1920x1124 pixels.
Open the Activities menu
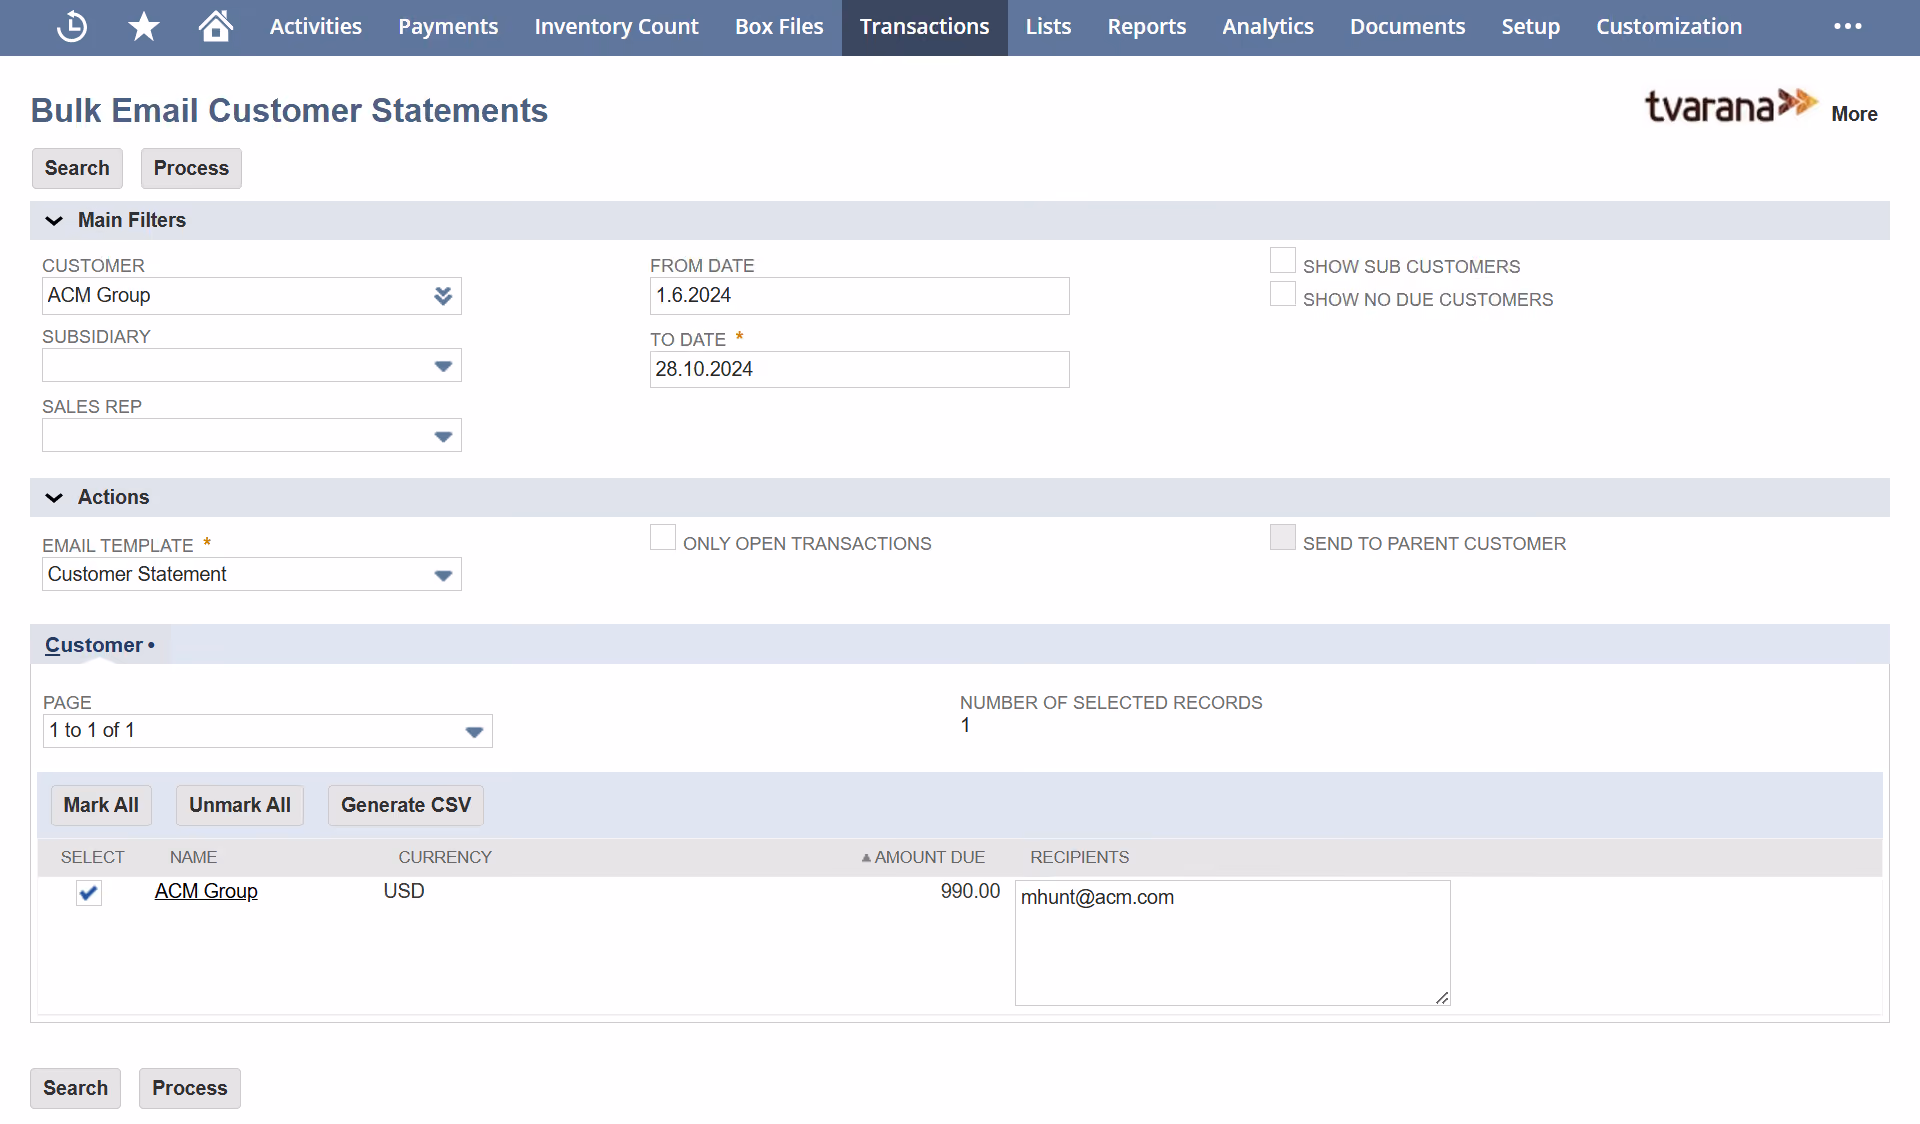pos(316,27)
